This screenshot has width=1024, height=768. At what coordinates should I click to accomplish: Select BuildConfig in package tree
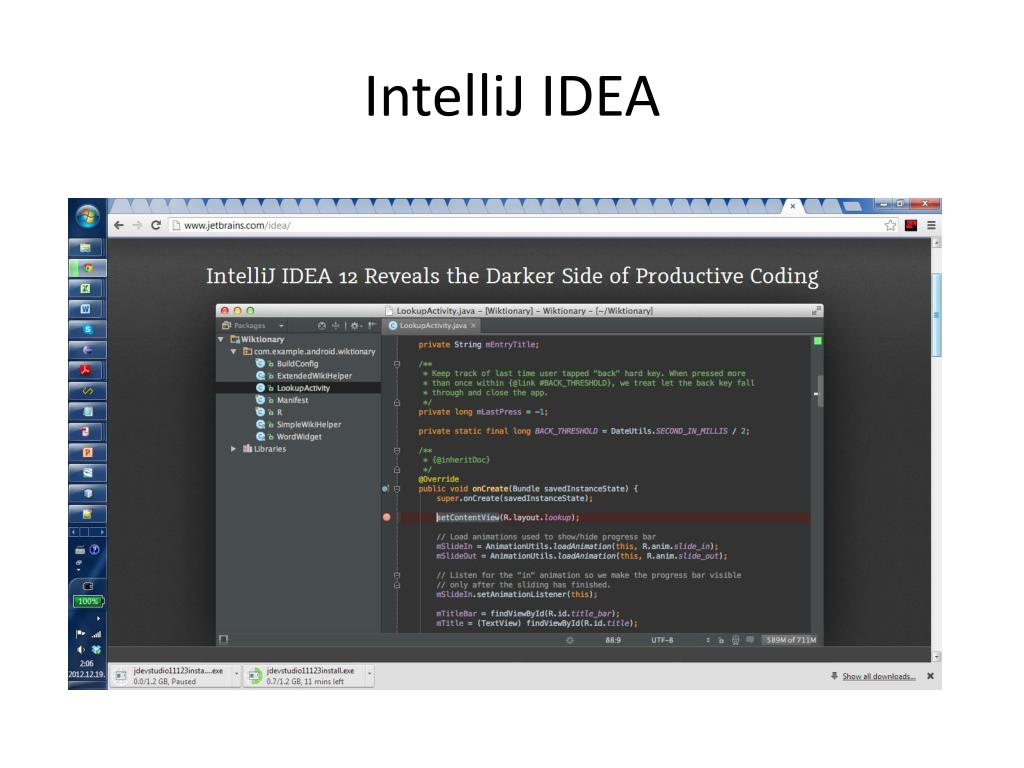(297, 364)
